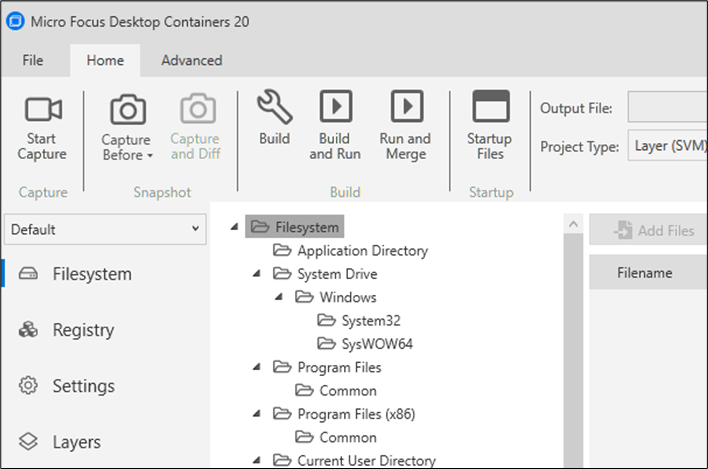Open the File menu
708x469 pixels.
click(33, 60)
